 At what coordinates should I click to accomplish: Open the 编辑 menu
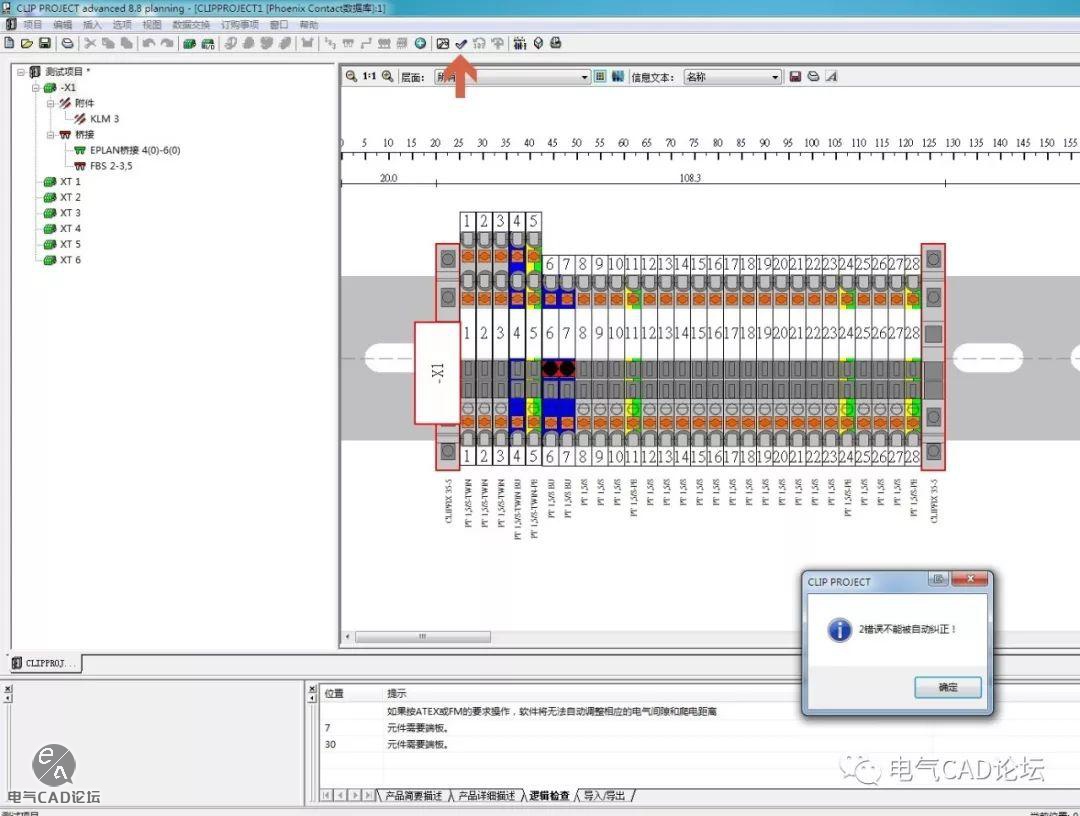pos(63,25)
